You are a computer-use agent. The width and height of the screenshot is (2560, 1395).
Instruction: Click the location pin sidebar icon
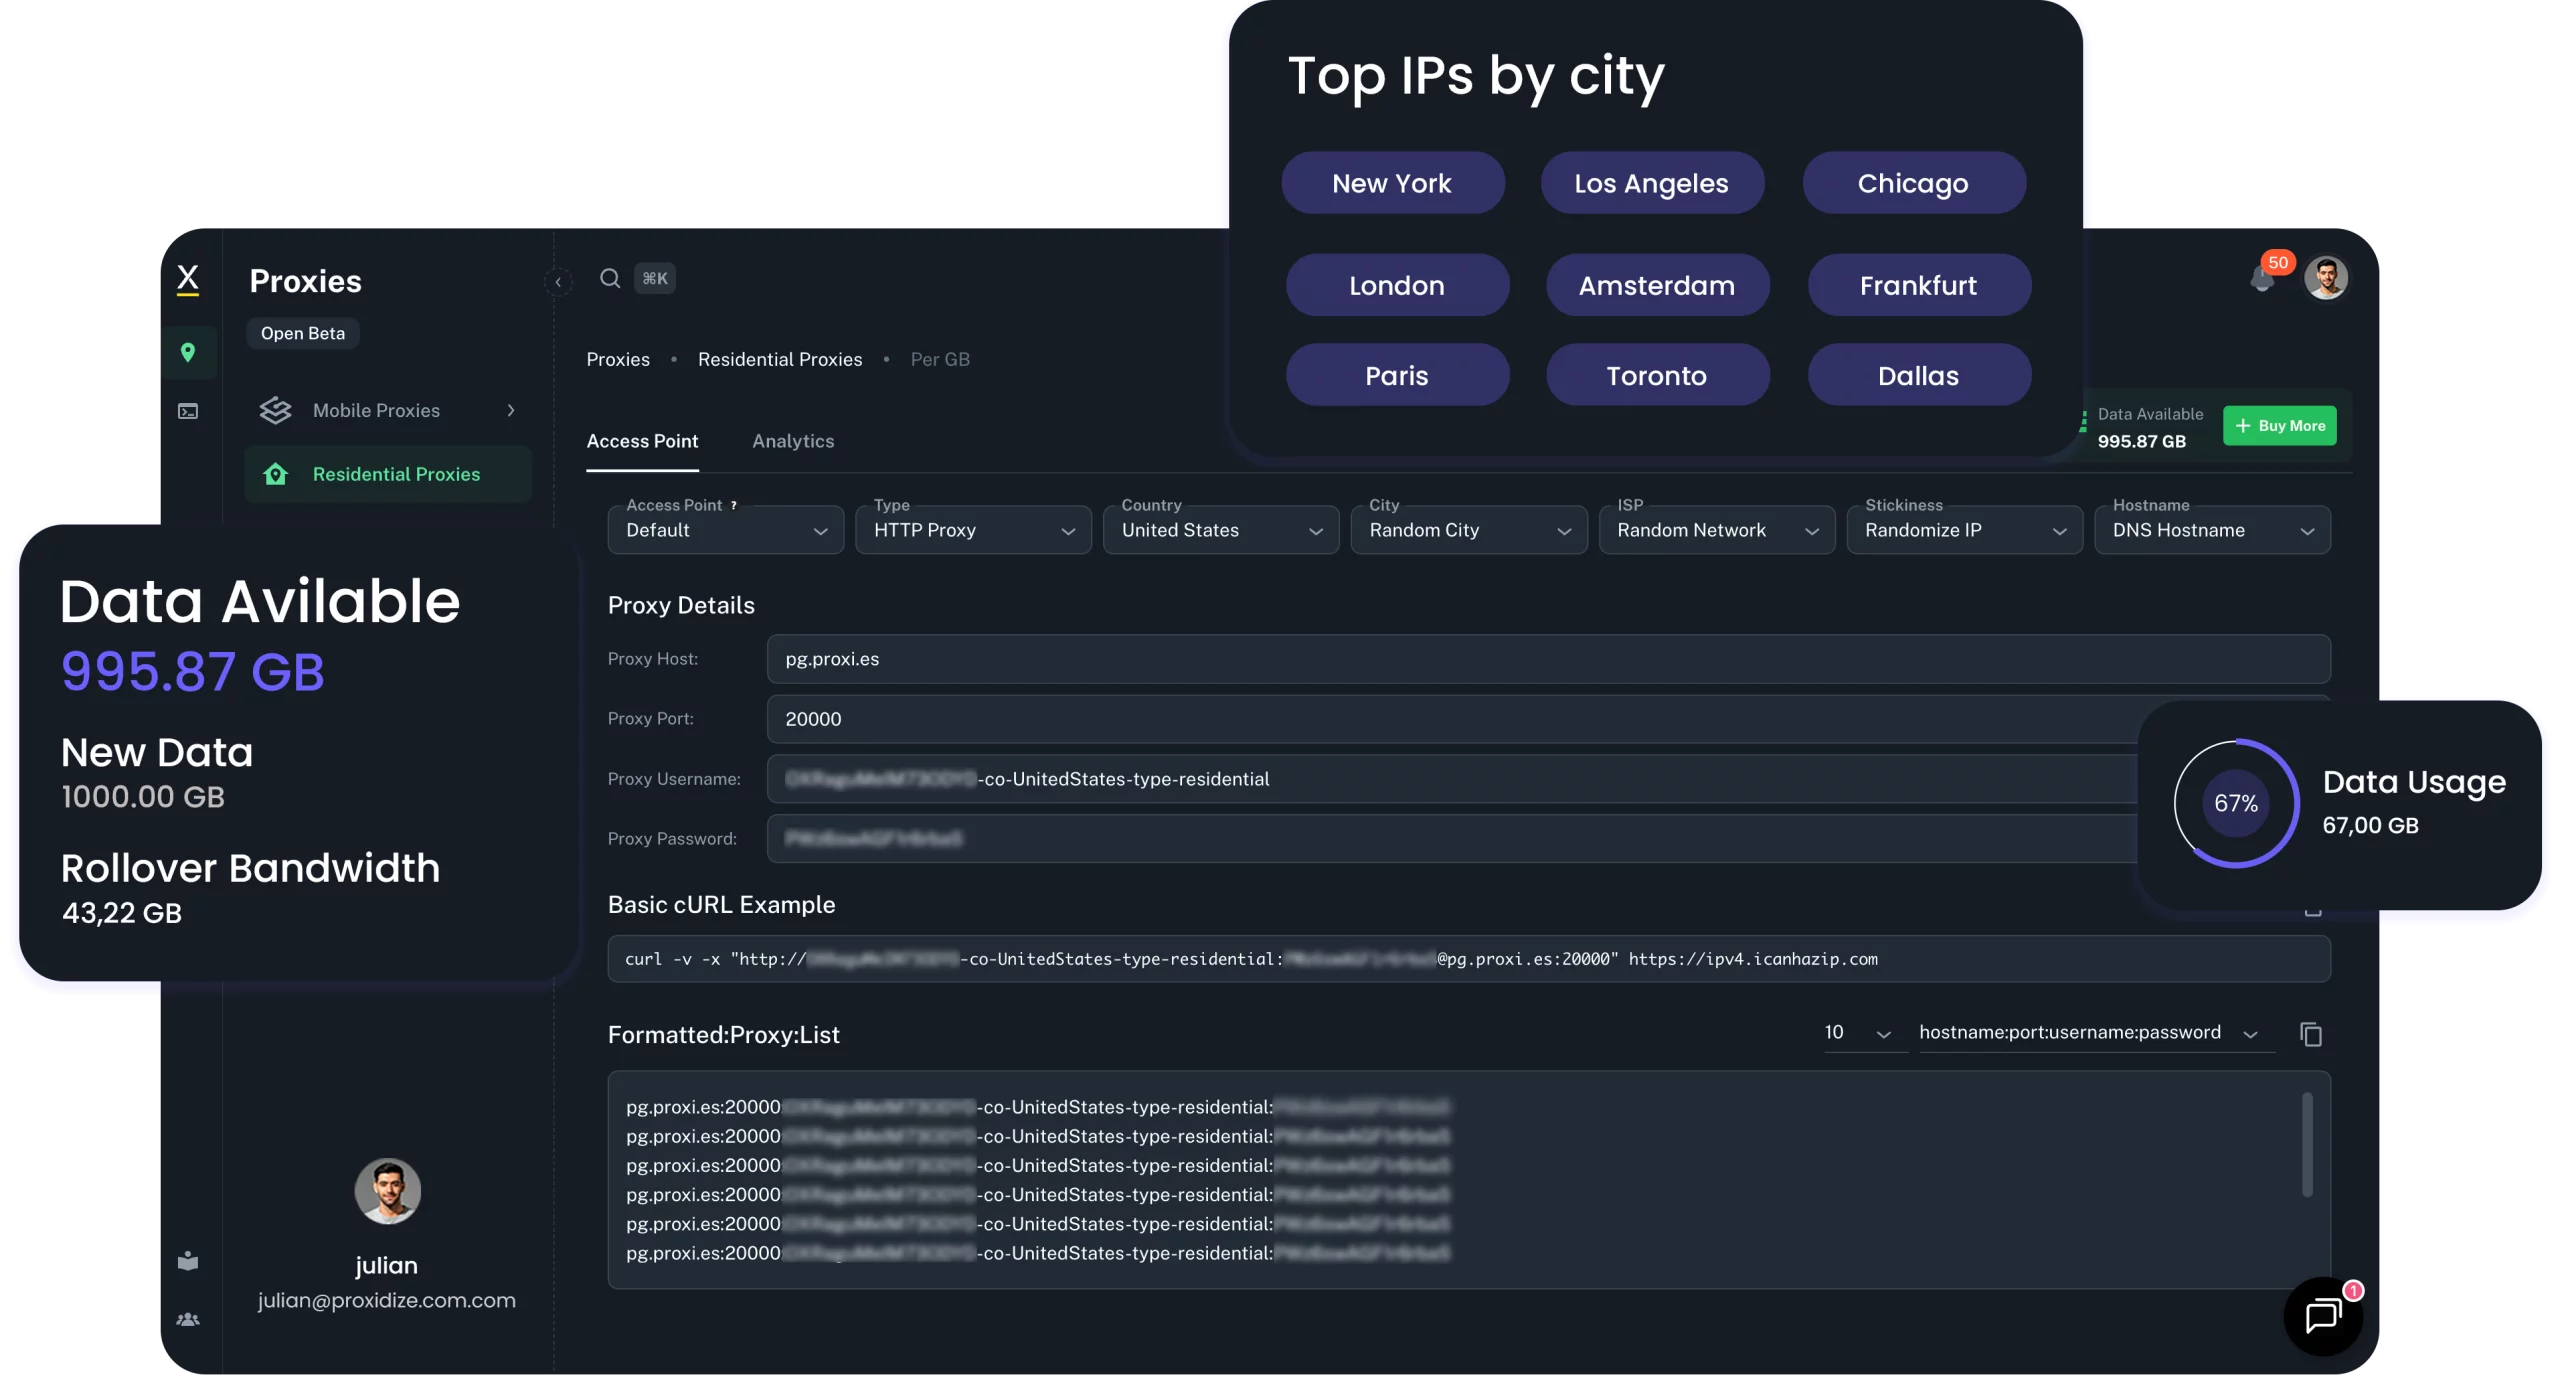[188, 352]
